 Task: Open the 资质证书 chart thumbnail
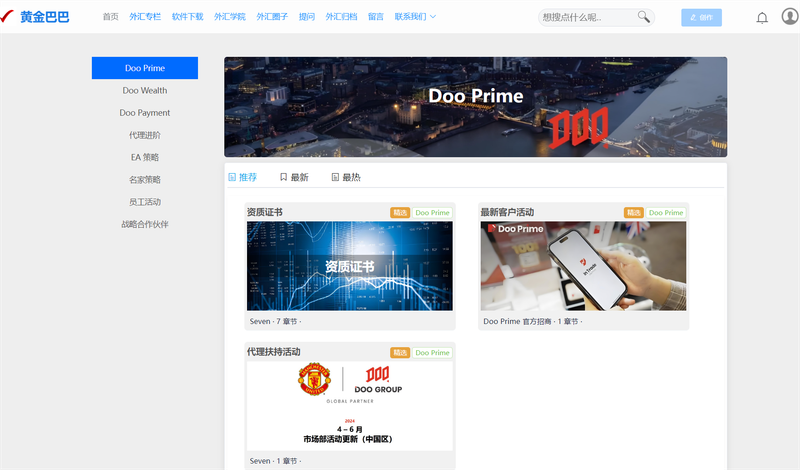click(349, 266)
